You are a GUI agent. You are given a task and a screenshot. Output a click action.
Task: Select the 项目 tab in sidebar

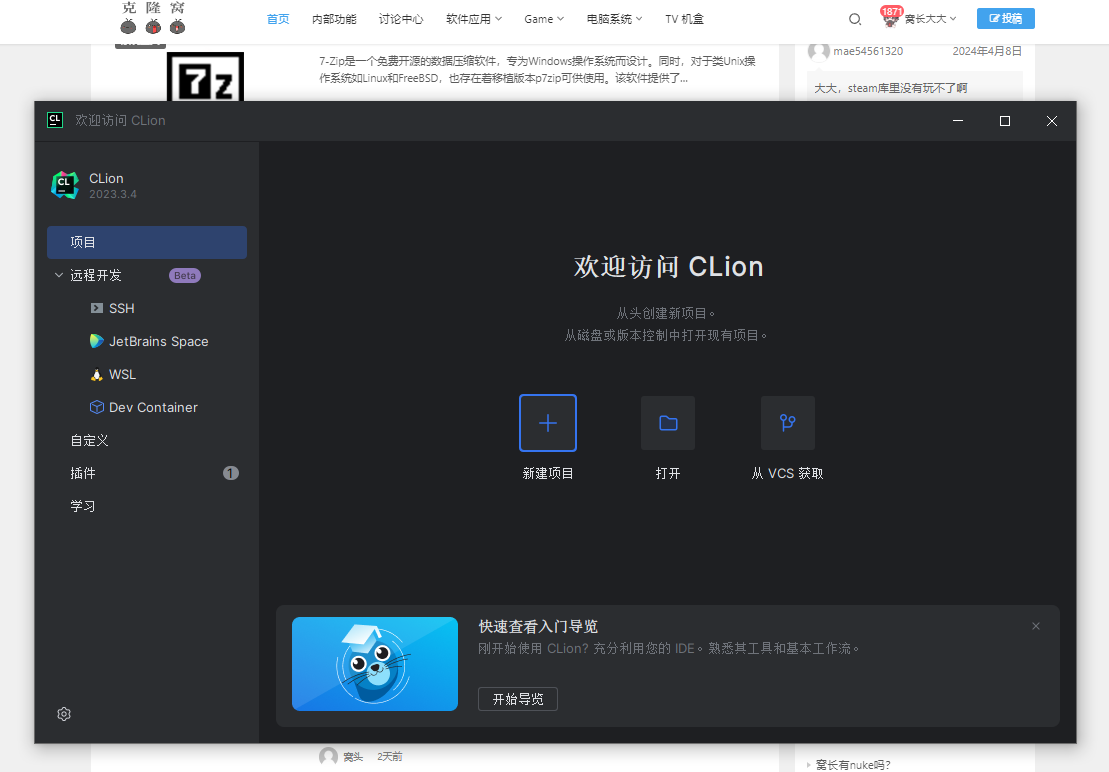(147, 242)
